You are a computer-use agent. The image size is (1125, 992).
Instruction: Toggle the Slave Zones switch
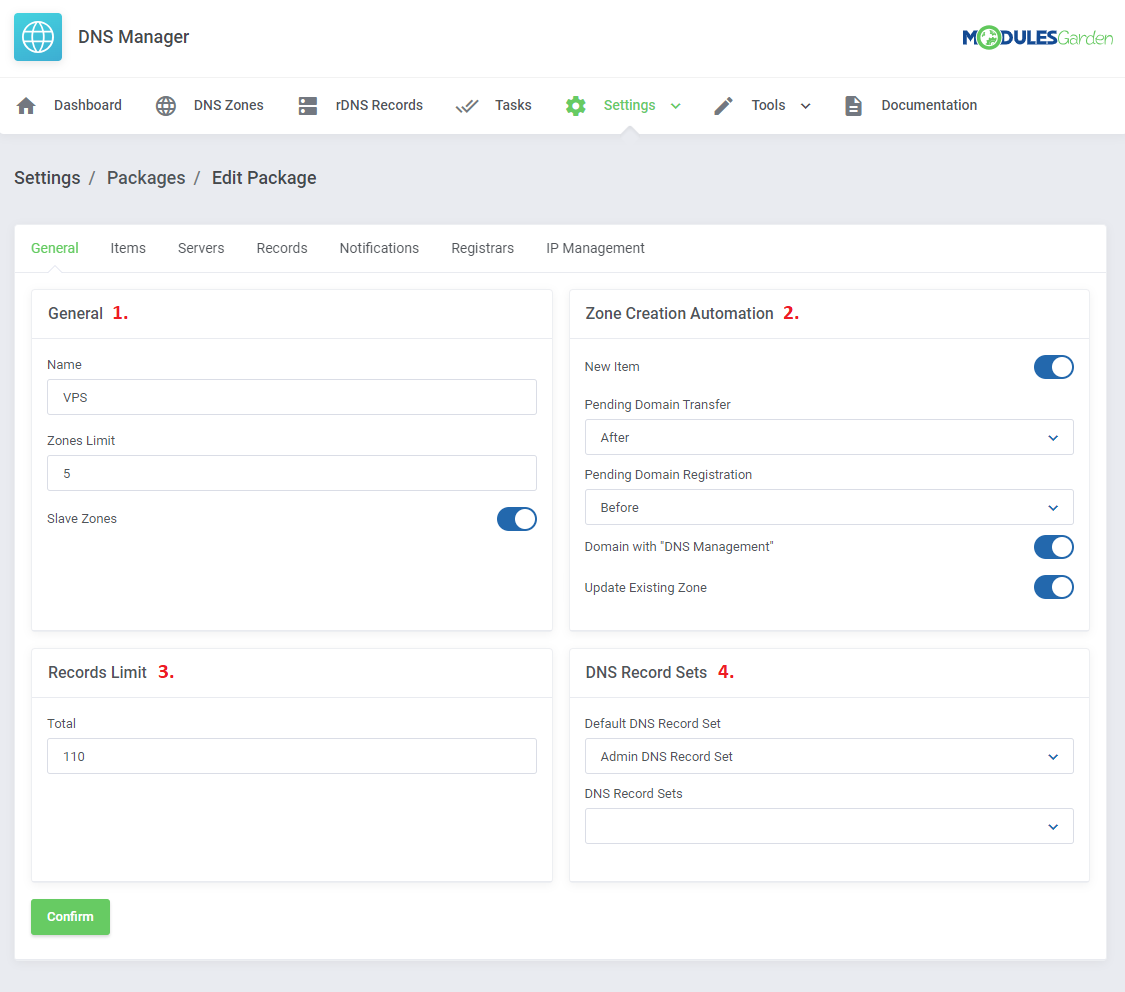pyautogui.click(x=517, y=519)
